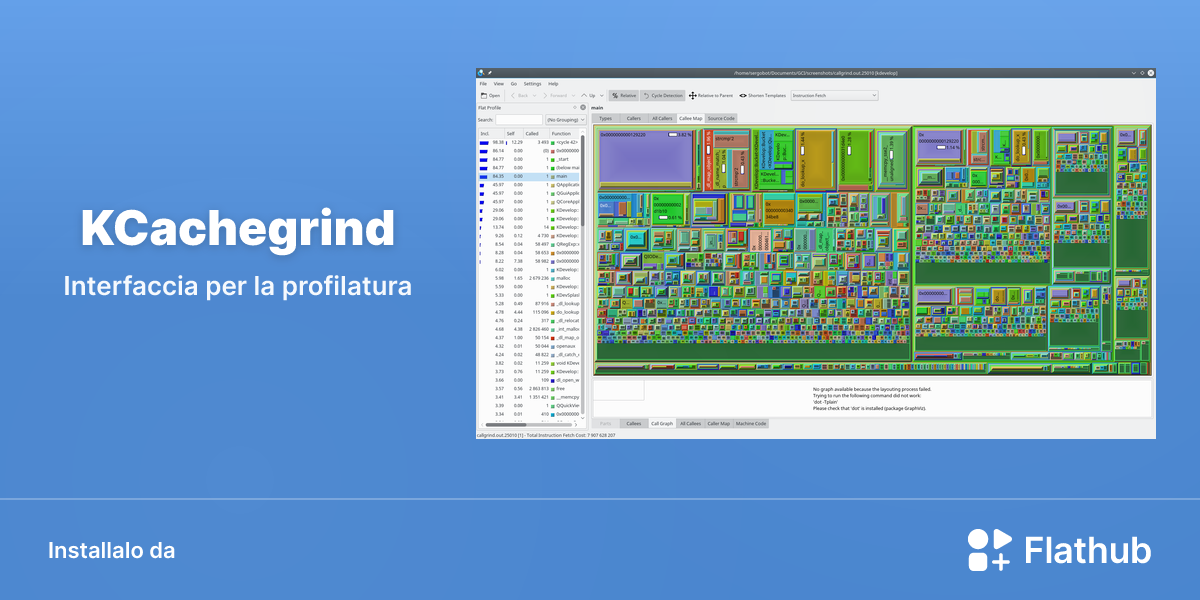Click the pin icon in title bar

pyautogui.click(x=490, y=73)
